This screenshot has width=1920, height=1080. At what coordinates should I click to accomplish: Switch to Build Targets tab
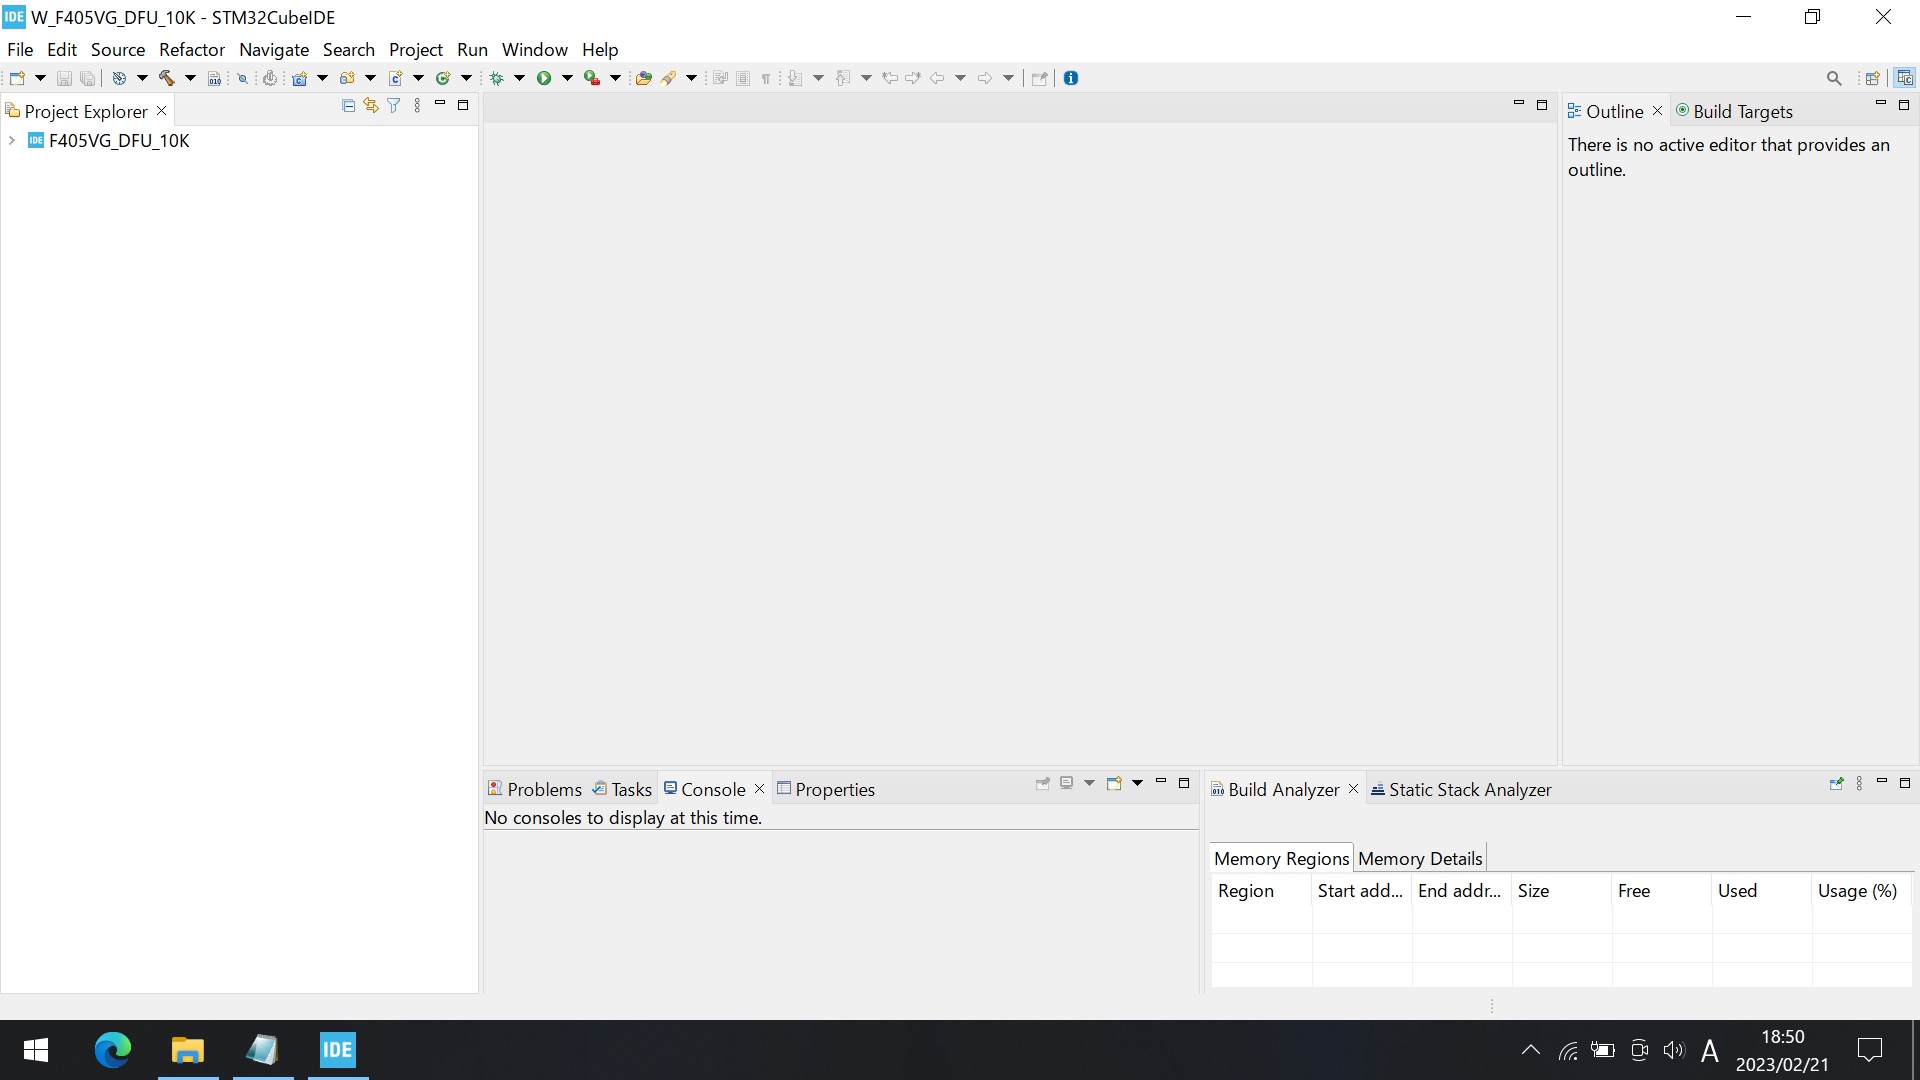click(x=1734, y=111)
